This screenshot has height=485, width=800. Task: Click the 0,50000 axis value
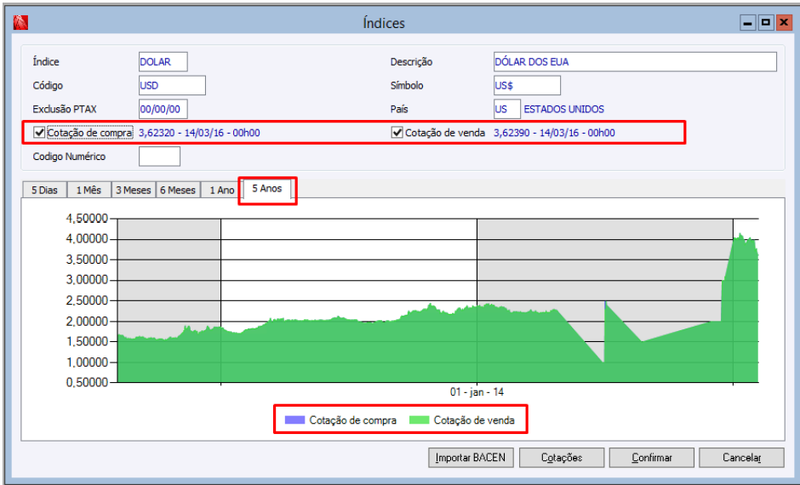coord(87,382)
